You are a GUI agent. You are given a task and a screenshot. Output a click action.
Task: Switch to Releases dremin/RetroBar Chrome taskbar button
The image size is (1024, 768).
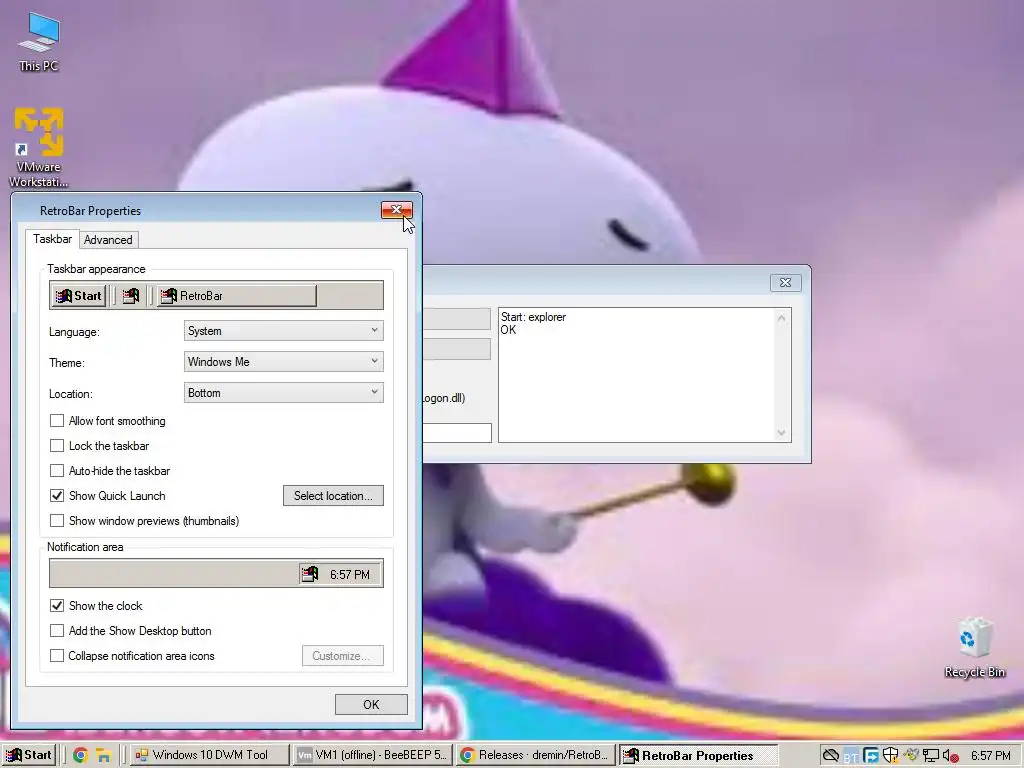536,755
